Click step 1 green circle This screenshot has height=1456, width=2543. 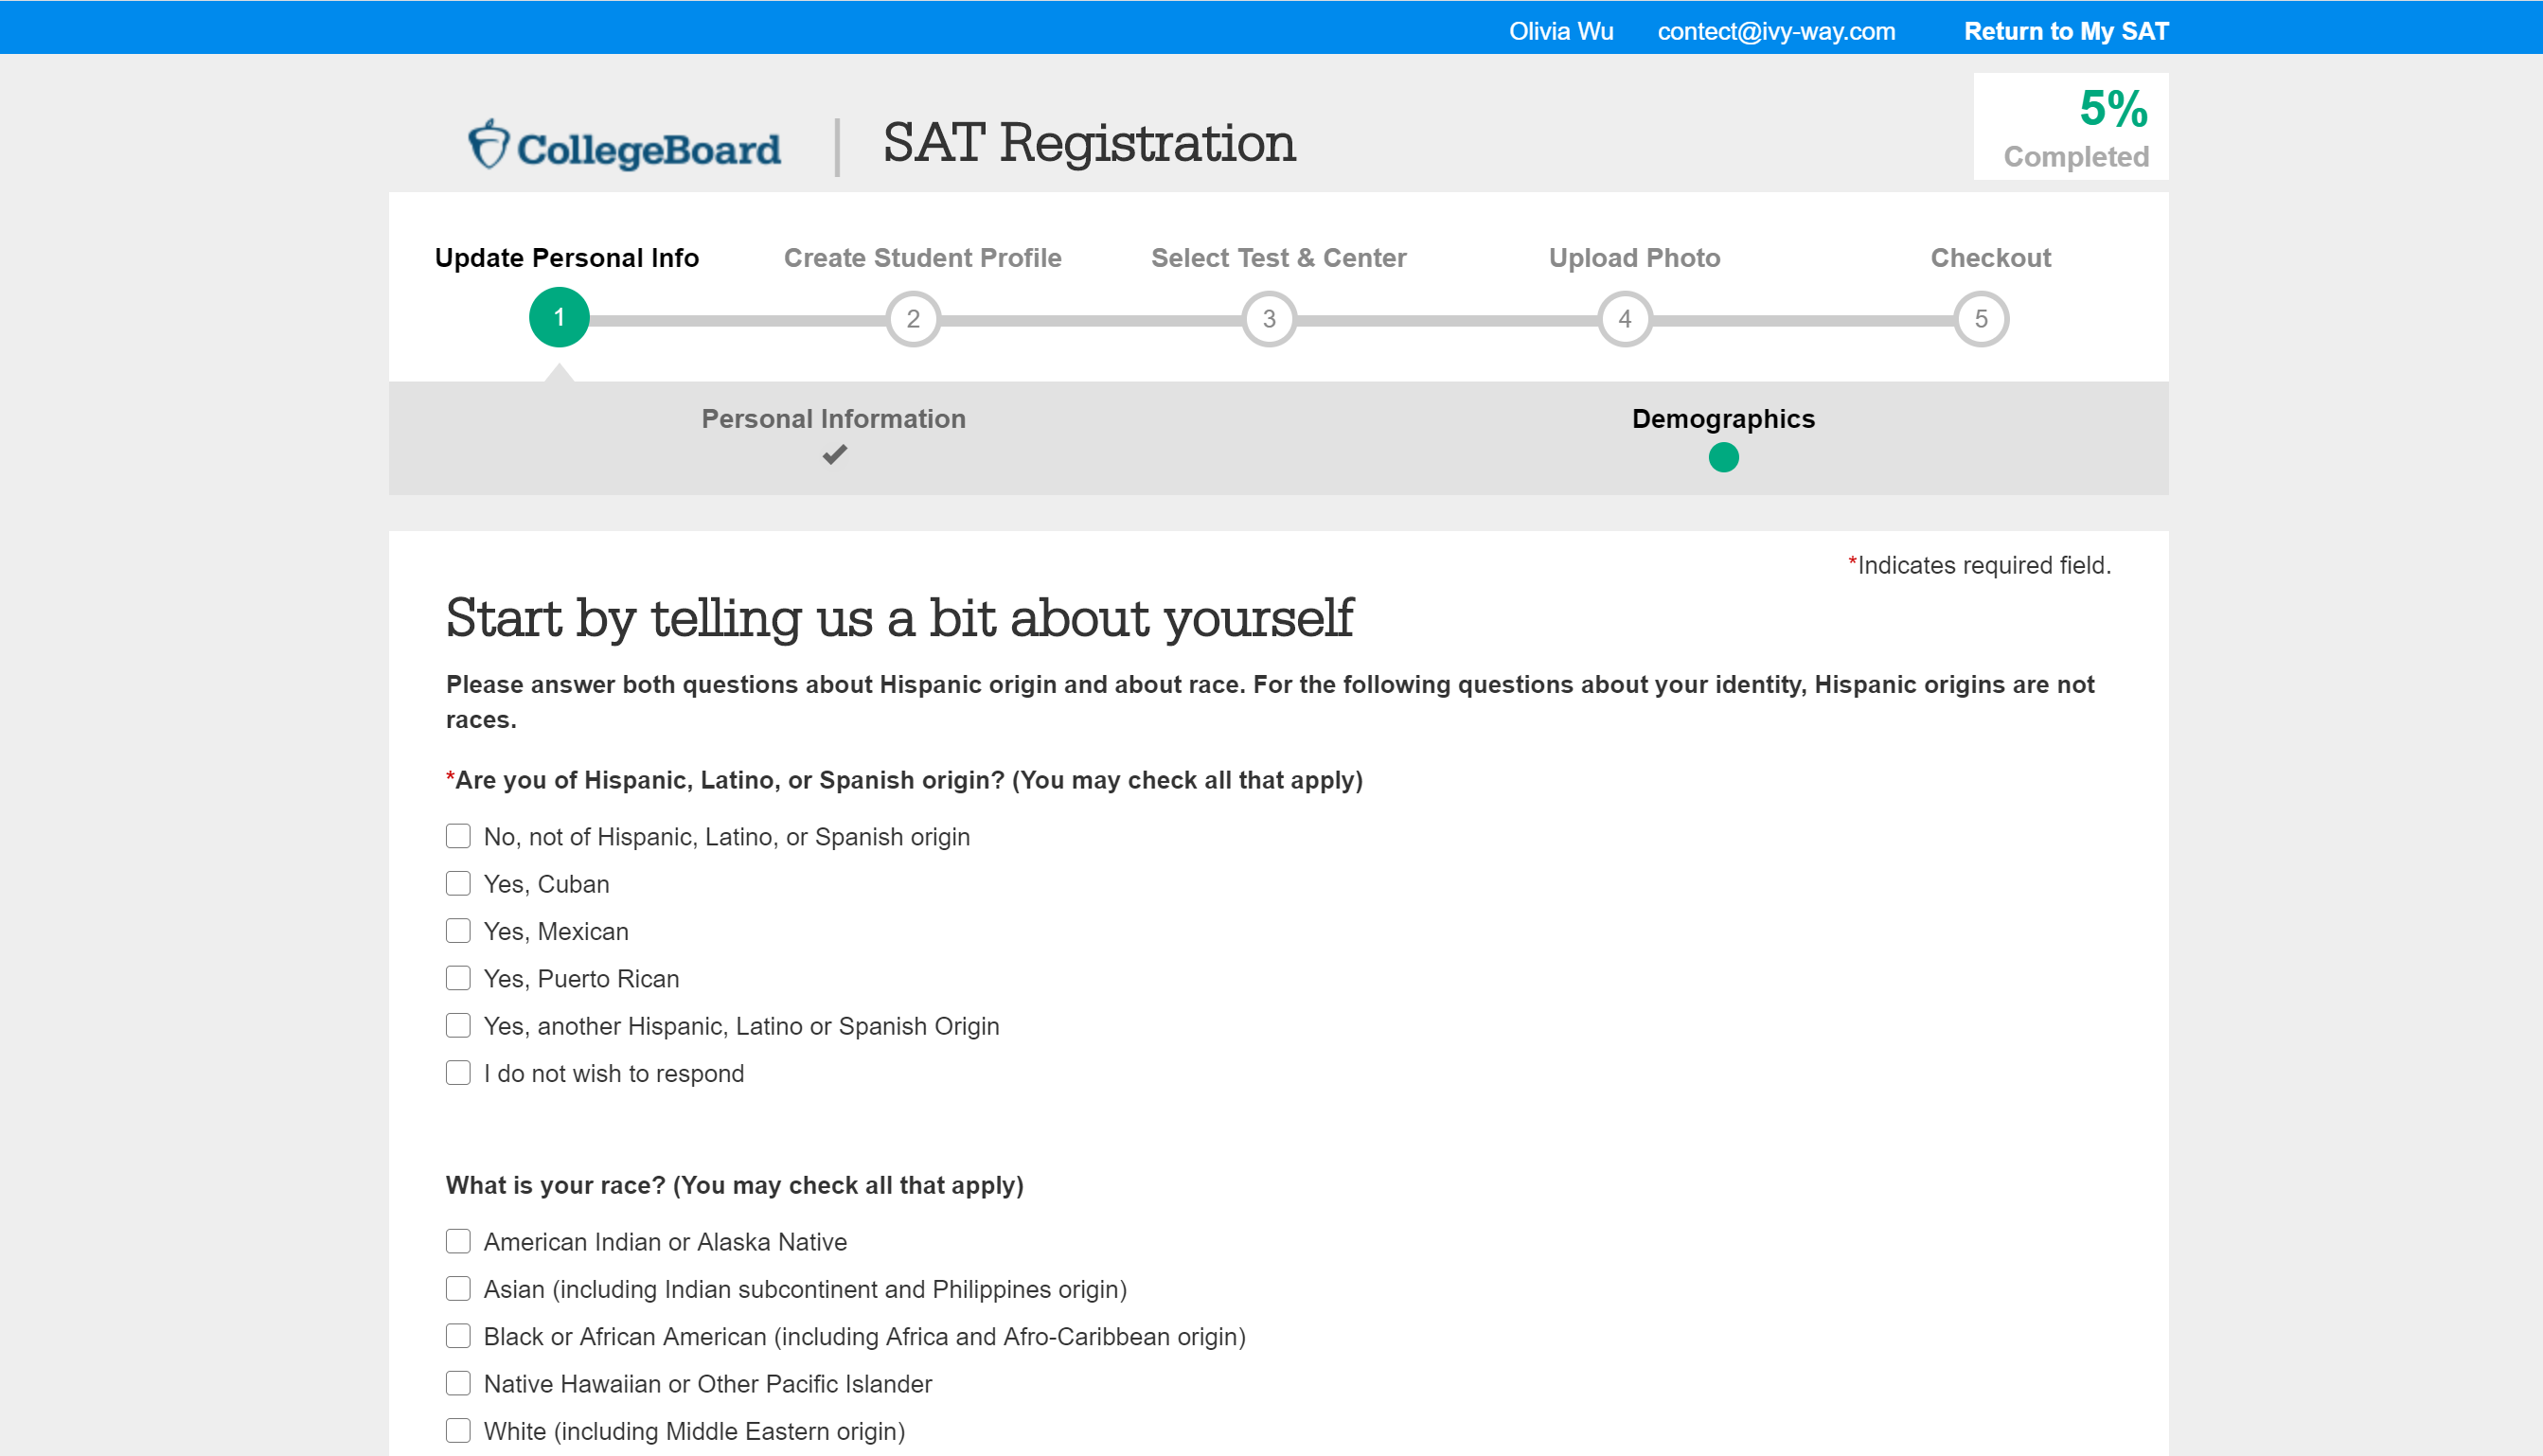(x=559, y=318)
